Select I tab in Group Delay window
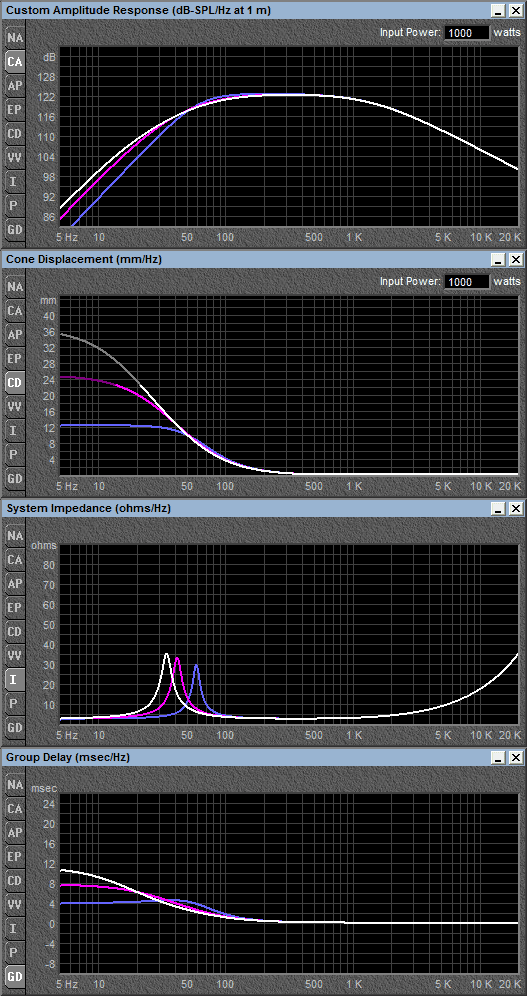Viewport: 527px width, 996px height. point(15,929)
